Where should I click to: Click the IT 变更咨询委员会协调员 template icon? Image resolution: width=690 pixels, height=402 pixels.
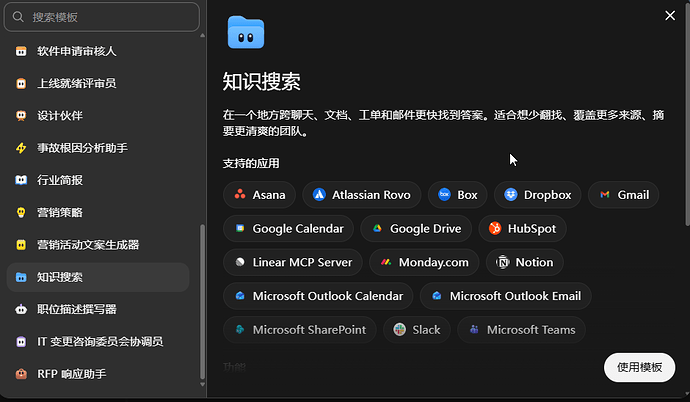pos(21,341)
